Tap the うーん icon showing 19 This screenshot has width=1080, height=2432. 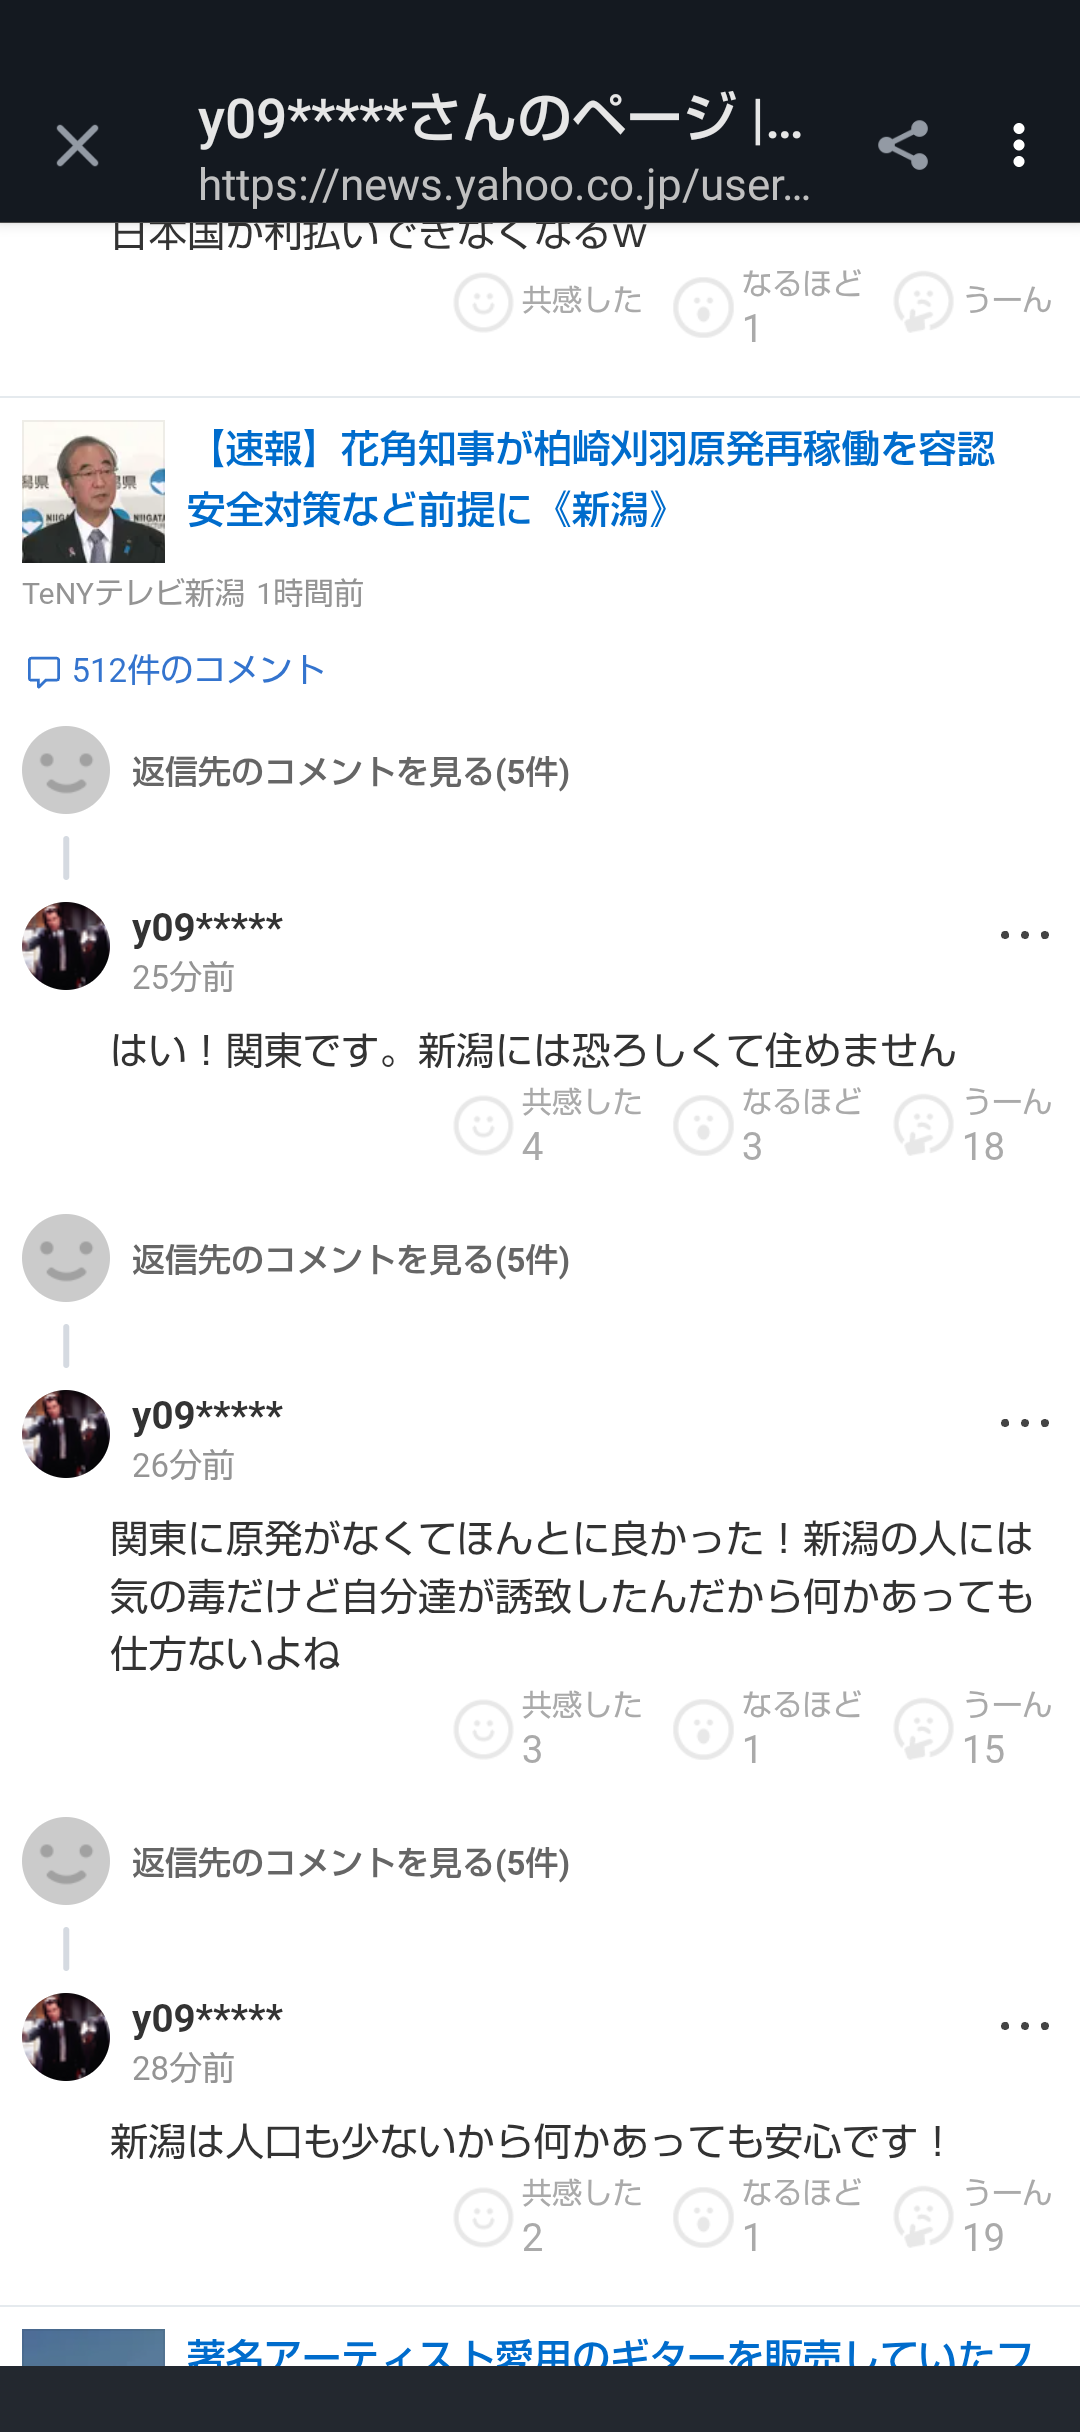pyautogui.click(x=923, y=2217)
